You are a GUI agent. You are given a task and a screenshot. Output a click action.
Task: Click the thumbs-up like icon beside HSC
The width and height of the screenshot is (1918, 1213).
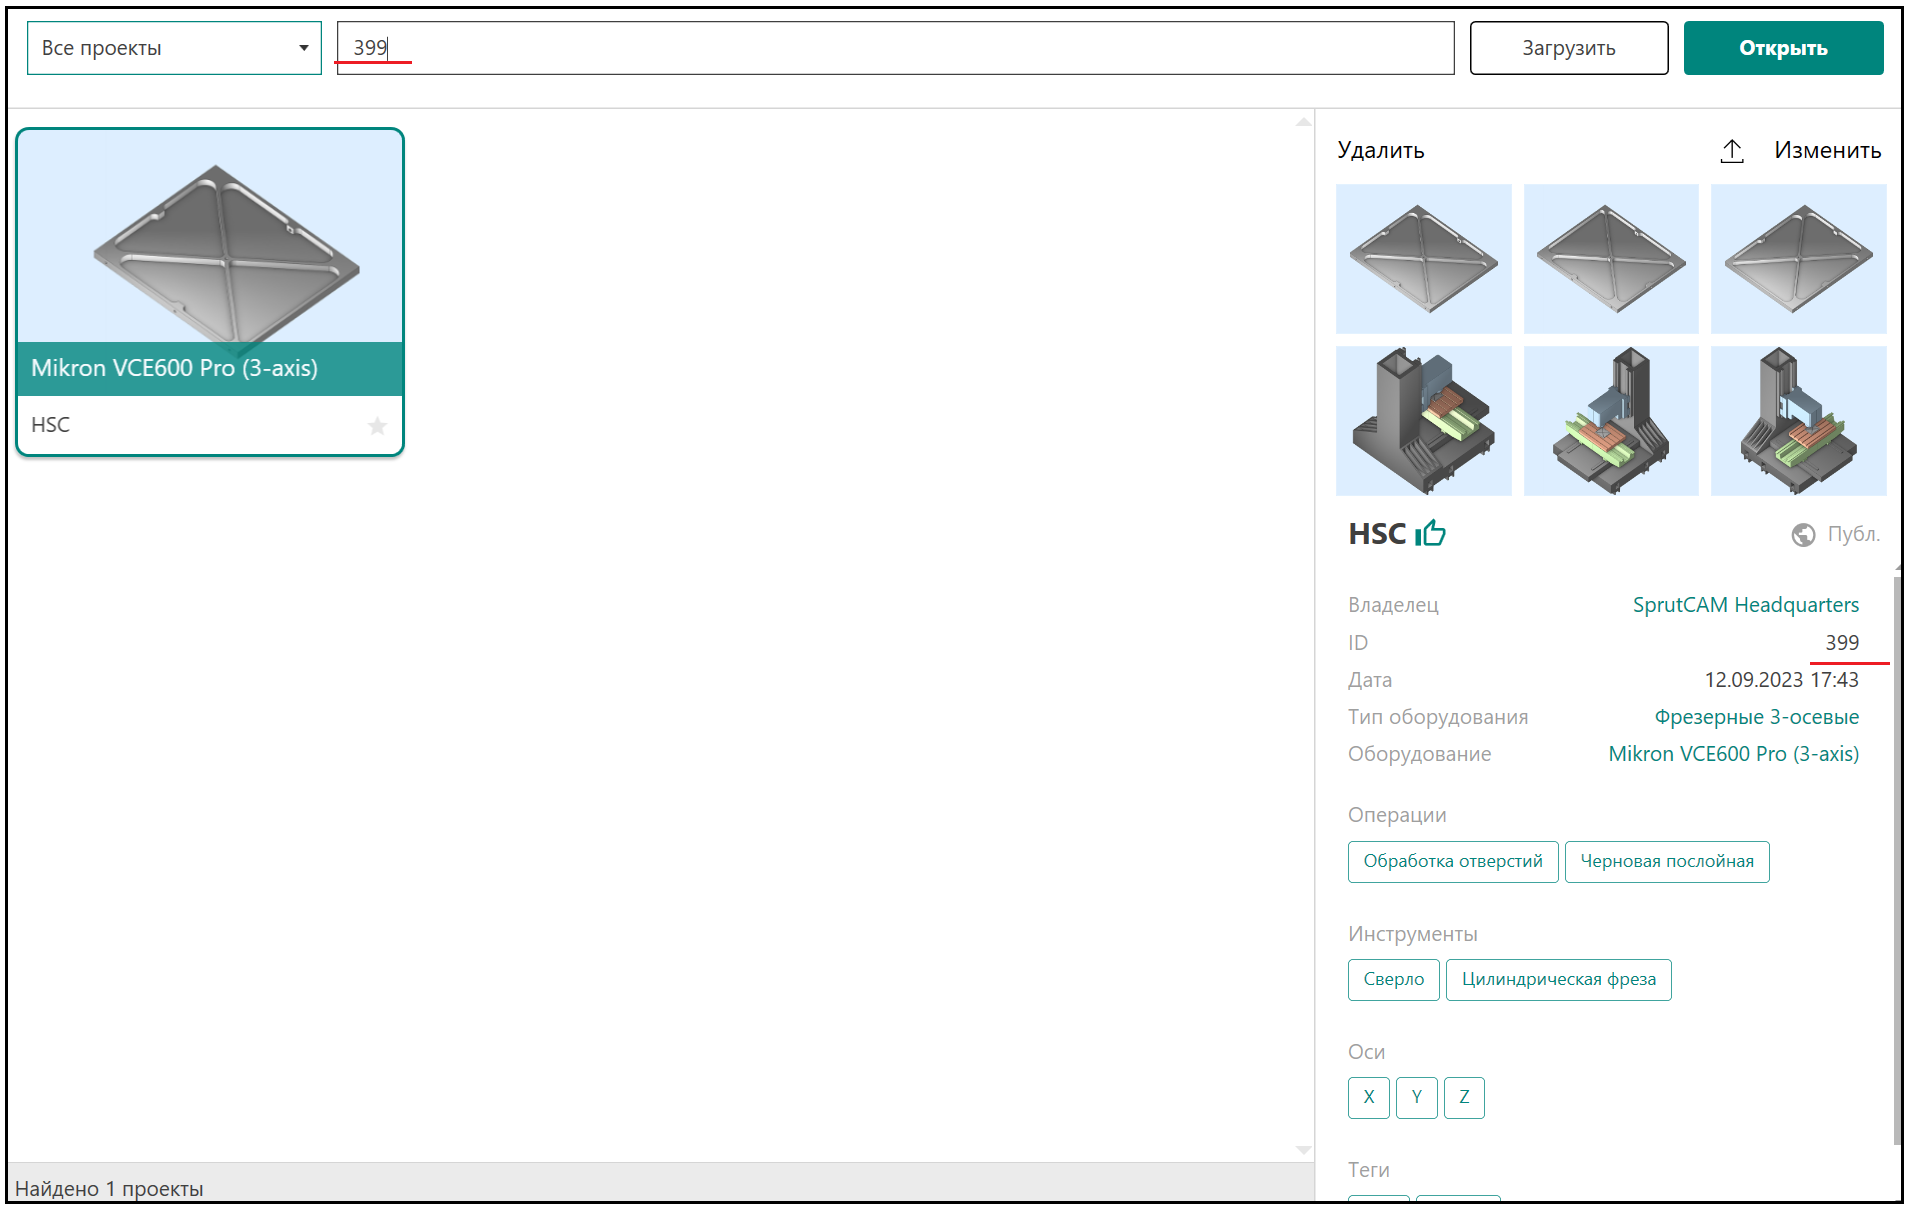pos(1431,534)
